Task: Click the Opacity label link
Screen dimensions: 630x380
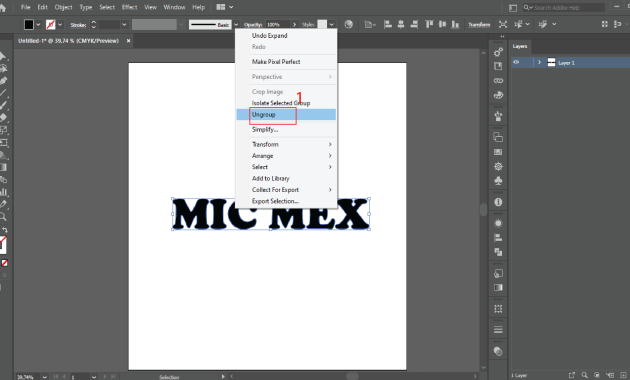Action: (x=253, y=25)
